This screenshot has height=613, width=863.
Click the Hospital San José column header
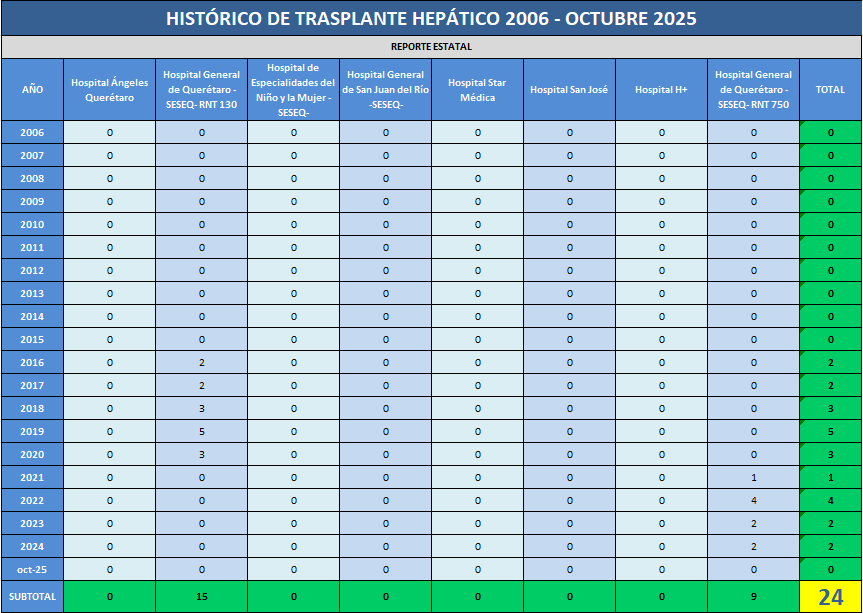[x=569, y=89]
